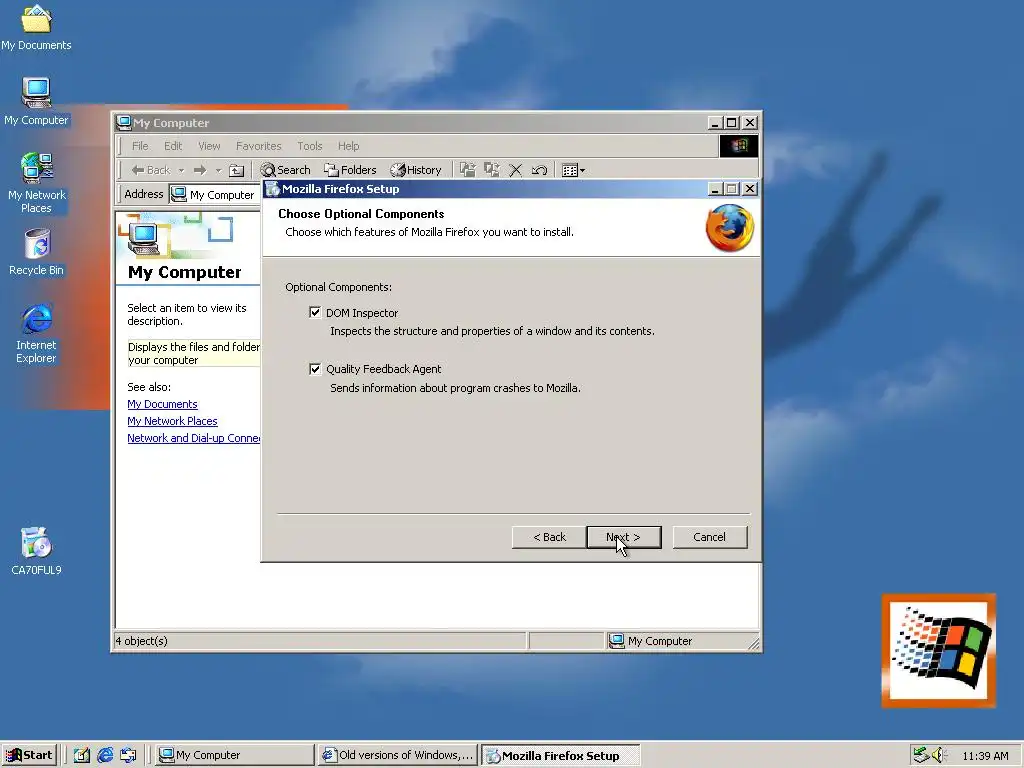Uncheck the Quality Feedback Agent checkbox

(x=315, y=369)
